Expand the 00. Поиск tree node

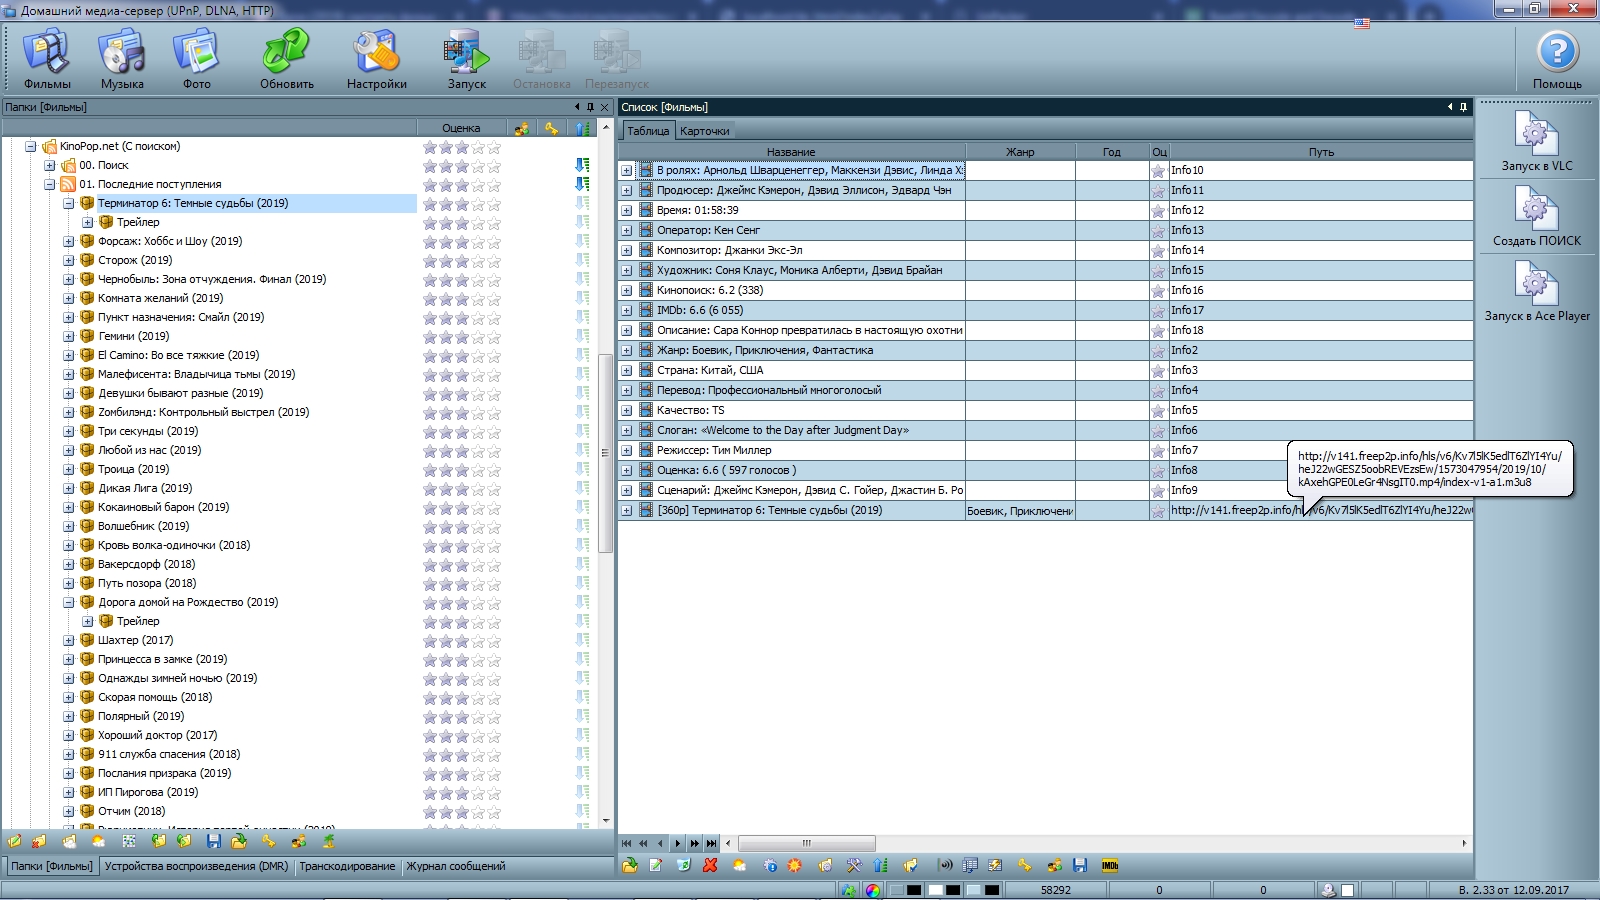click(x=50, y=166)
